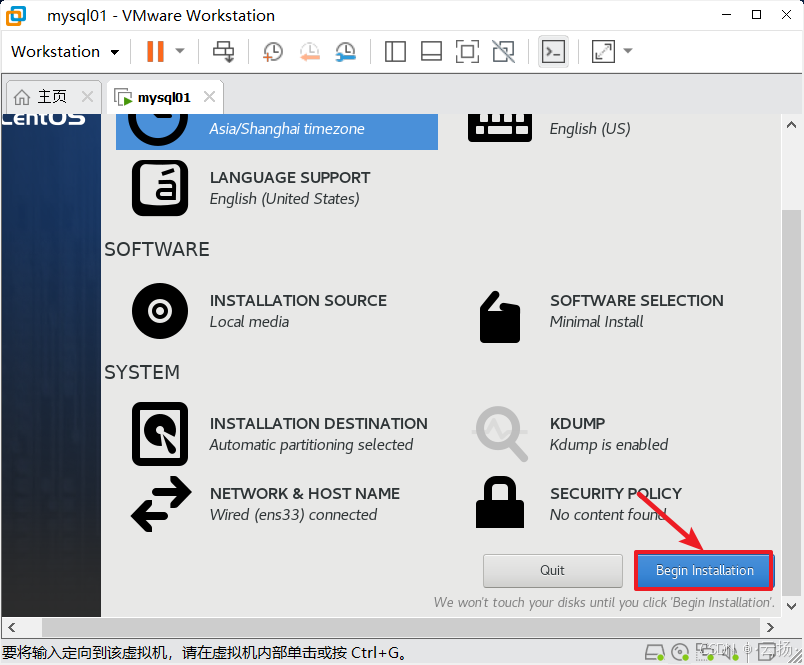Click the Minimal Install text
This screenshot has width=804, height=665.
tap(596, 321)
